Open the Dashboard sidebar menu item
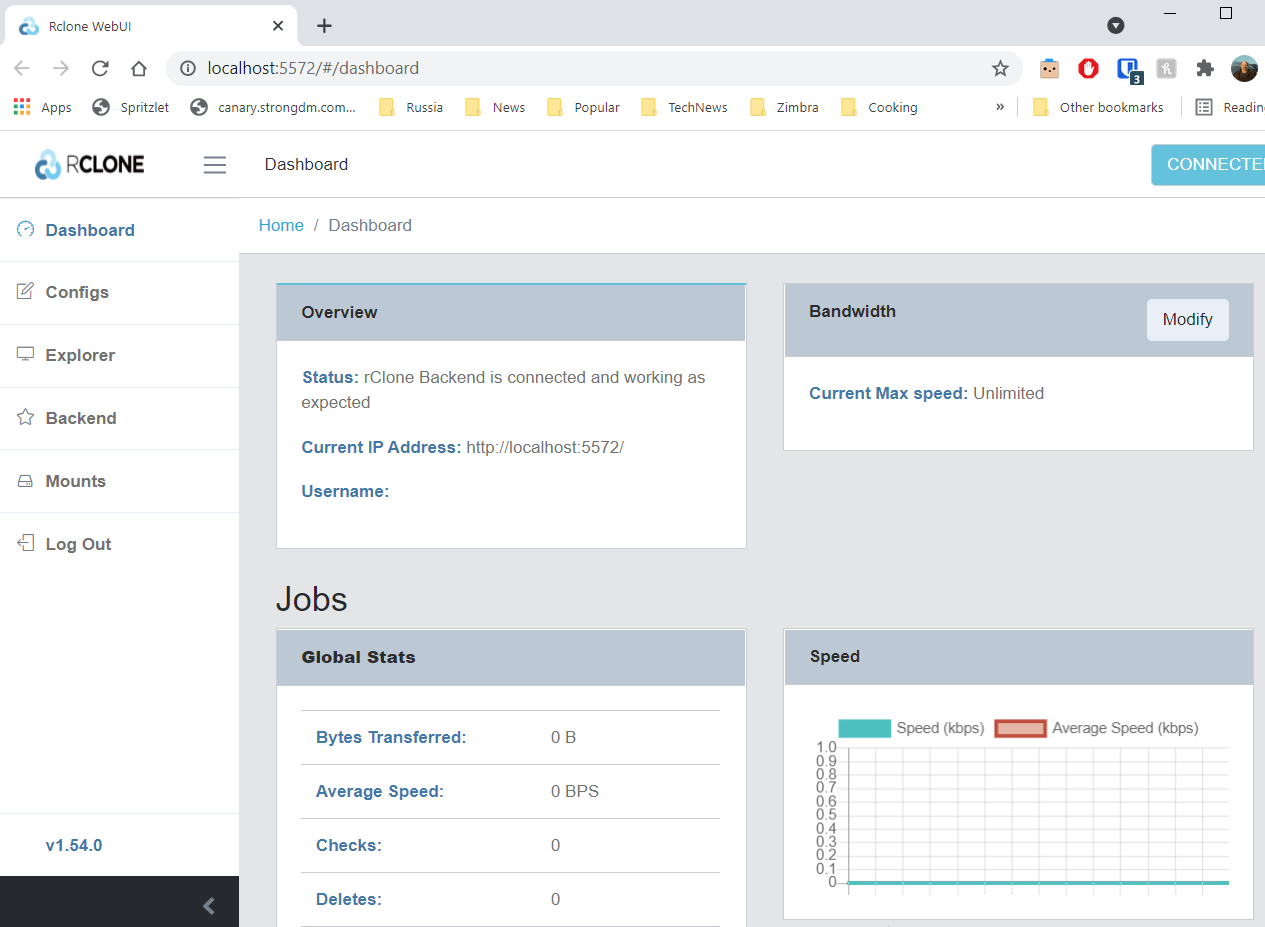 [x=119, y=230]
